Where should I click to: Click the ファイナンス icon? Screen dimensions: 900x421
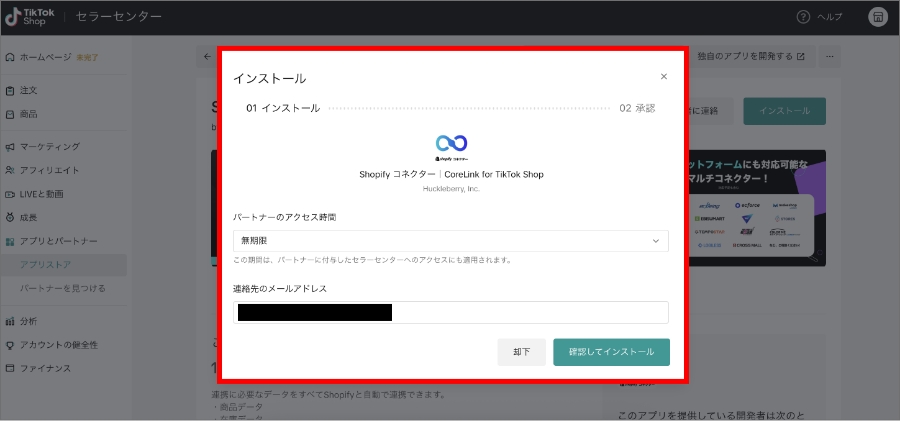(x=10, y=369)
